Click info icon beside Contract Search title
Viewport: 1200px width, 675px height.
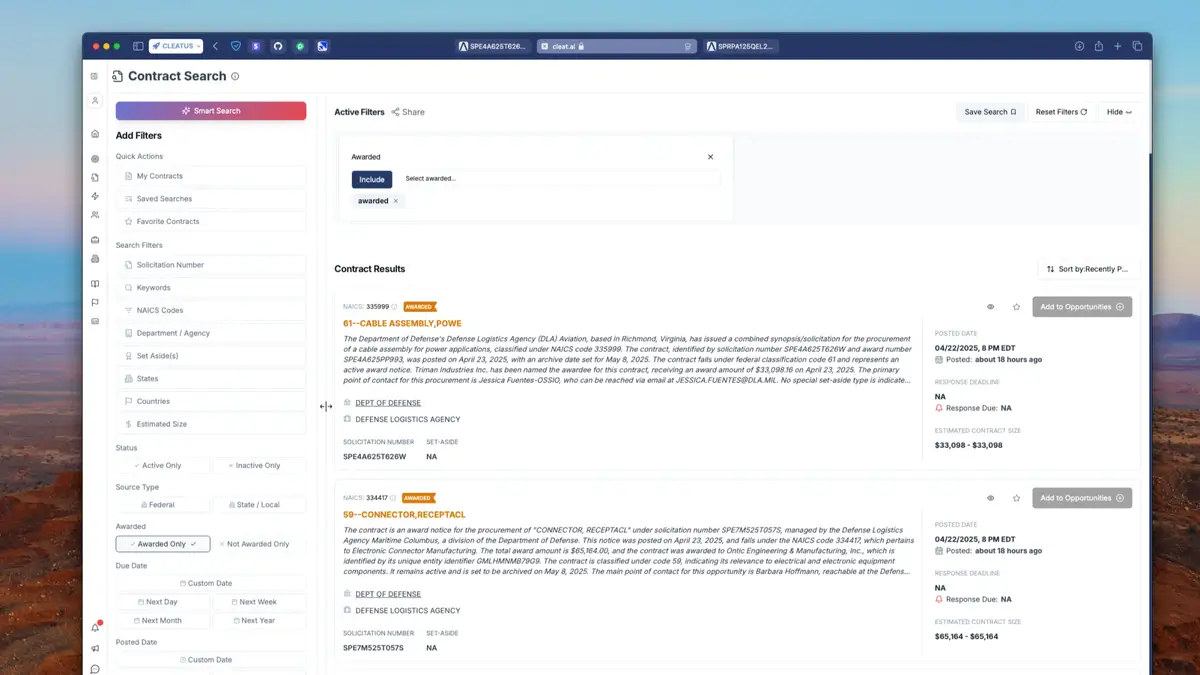[x=235, y=76]
